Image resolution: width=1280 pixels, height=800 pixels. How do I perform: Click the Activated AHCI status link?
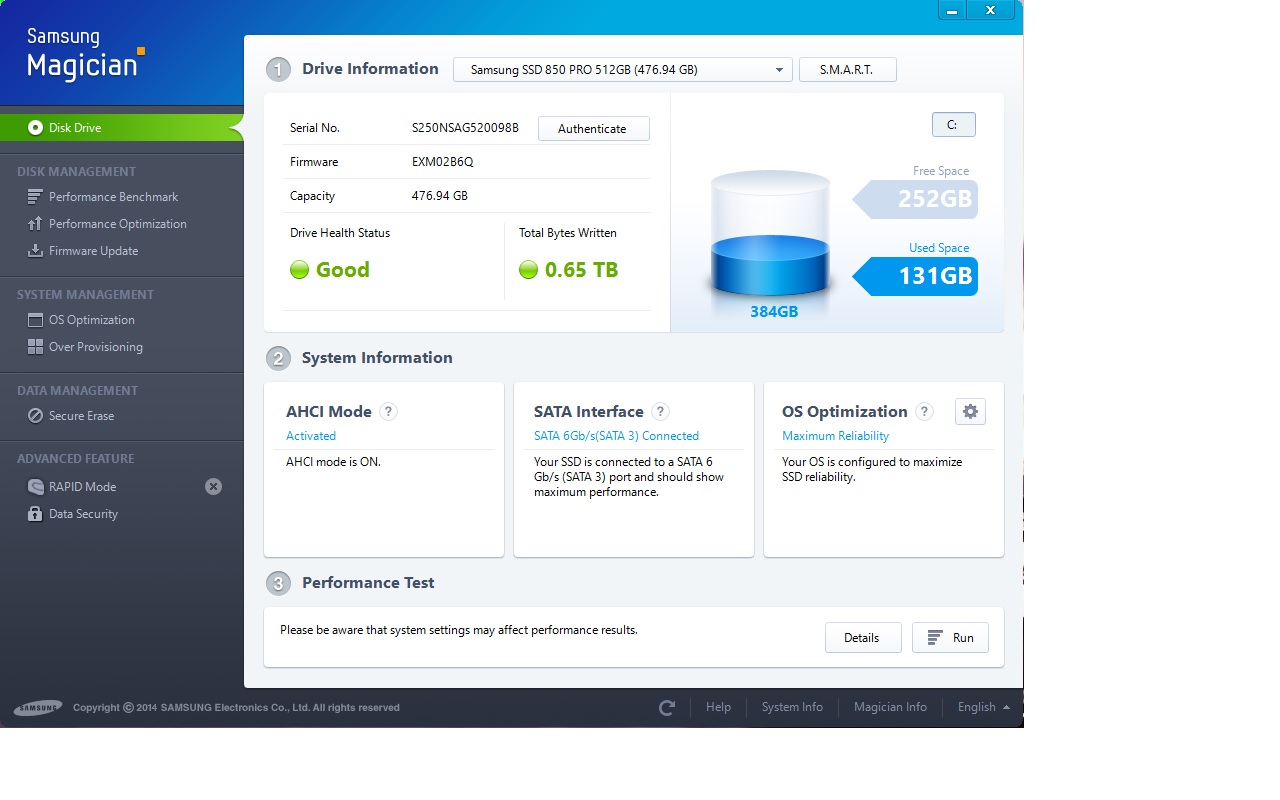pyautogui.click(x=311, y=436)
